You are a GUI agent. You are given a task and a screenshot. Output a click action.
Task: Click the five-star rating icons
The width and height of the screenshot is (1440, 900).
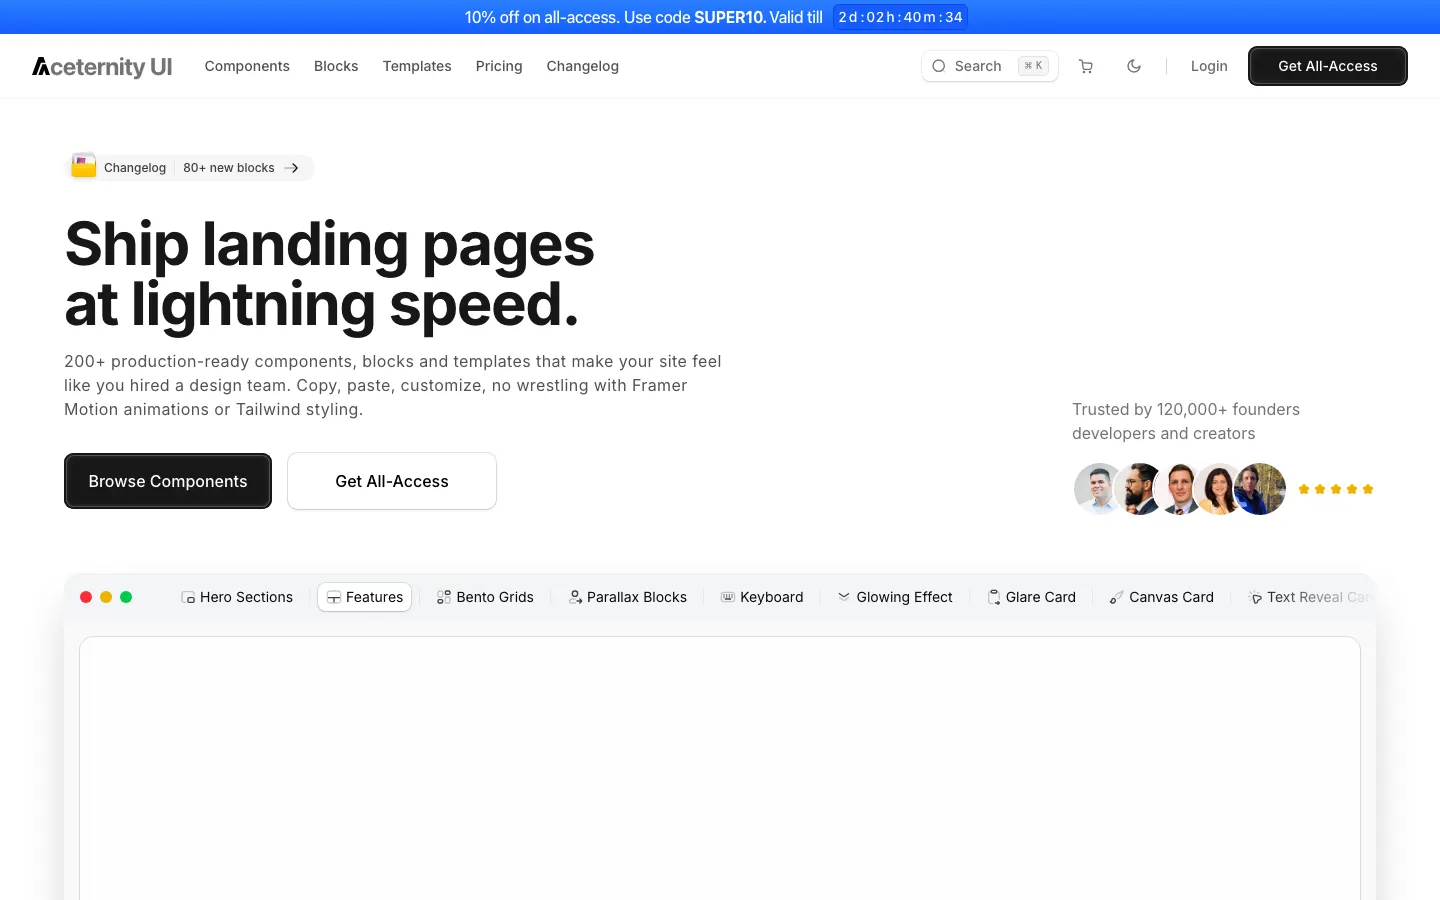pos(1335,489)
